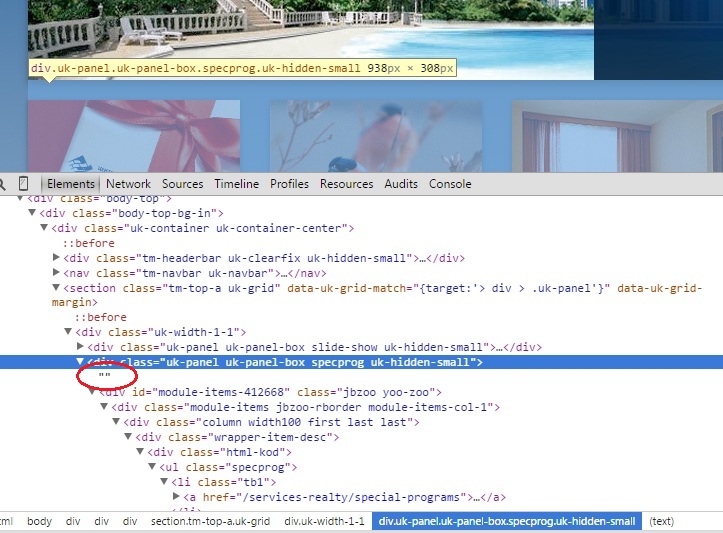Switch to the Network tab
Screen dimensions: 723x533
pos(128,184)
